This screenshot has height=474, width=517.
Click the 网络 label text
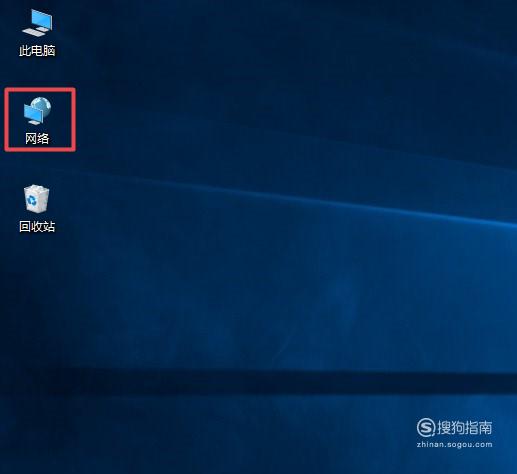point(37,138)
